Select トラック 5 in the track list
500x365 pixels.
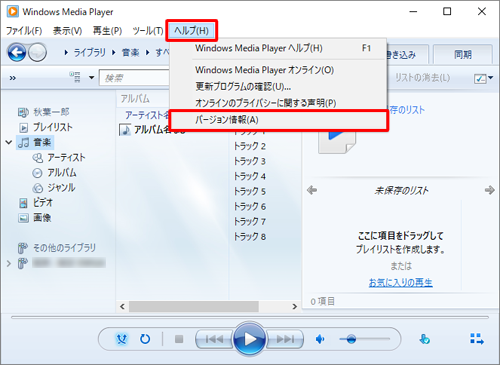(250, 191)
